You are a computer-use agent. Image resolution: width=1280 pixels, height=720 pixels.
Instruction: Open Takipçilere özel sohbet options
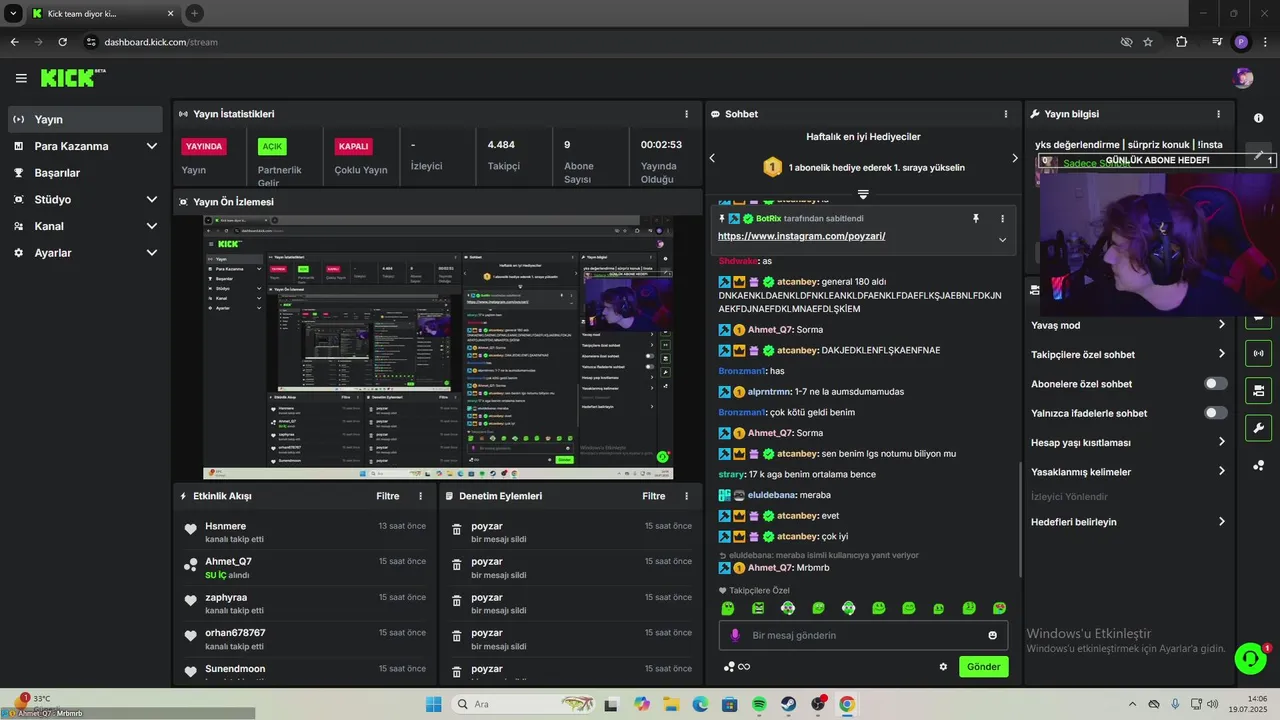click(1221, 354)
